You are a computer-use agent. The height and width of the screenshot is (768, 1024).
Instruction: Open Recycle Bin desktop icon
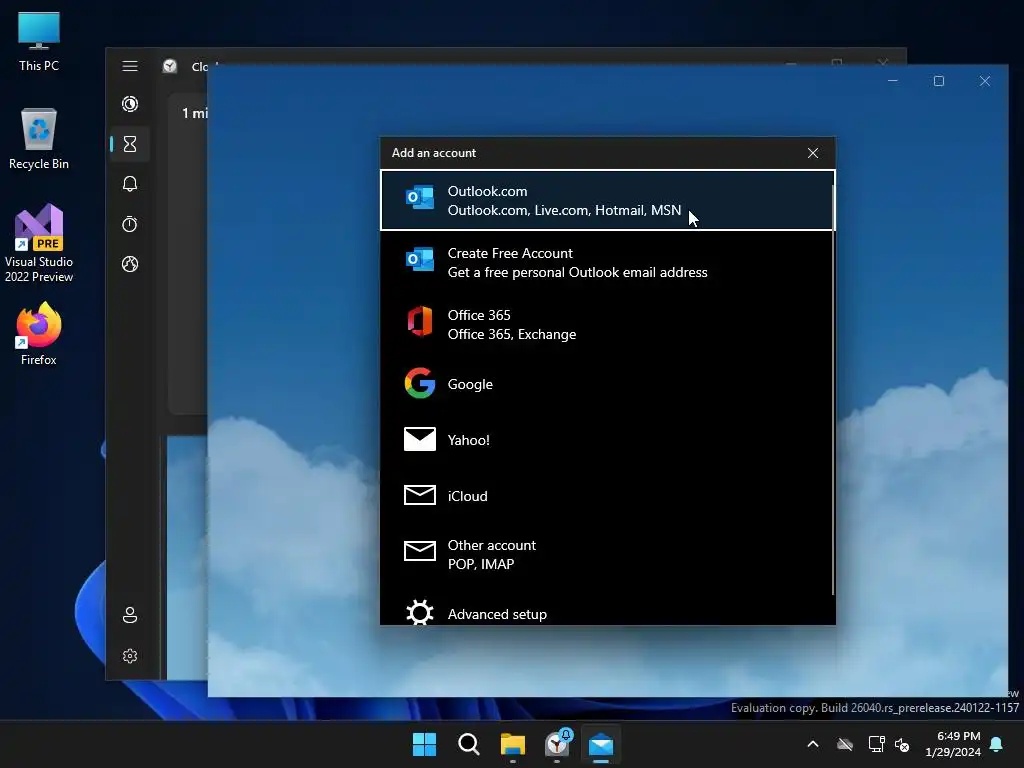click(39, 139)
